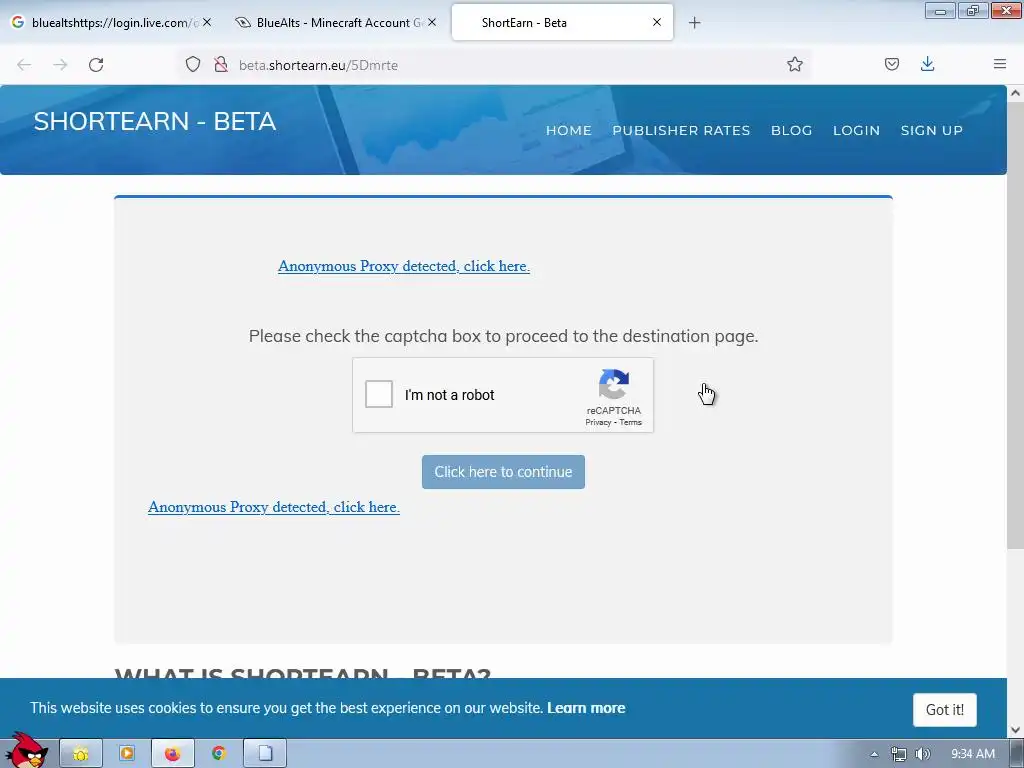Open the LOGIN nav item
This screenshot has height=768, width=1024.
pos(856,130)
